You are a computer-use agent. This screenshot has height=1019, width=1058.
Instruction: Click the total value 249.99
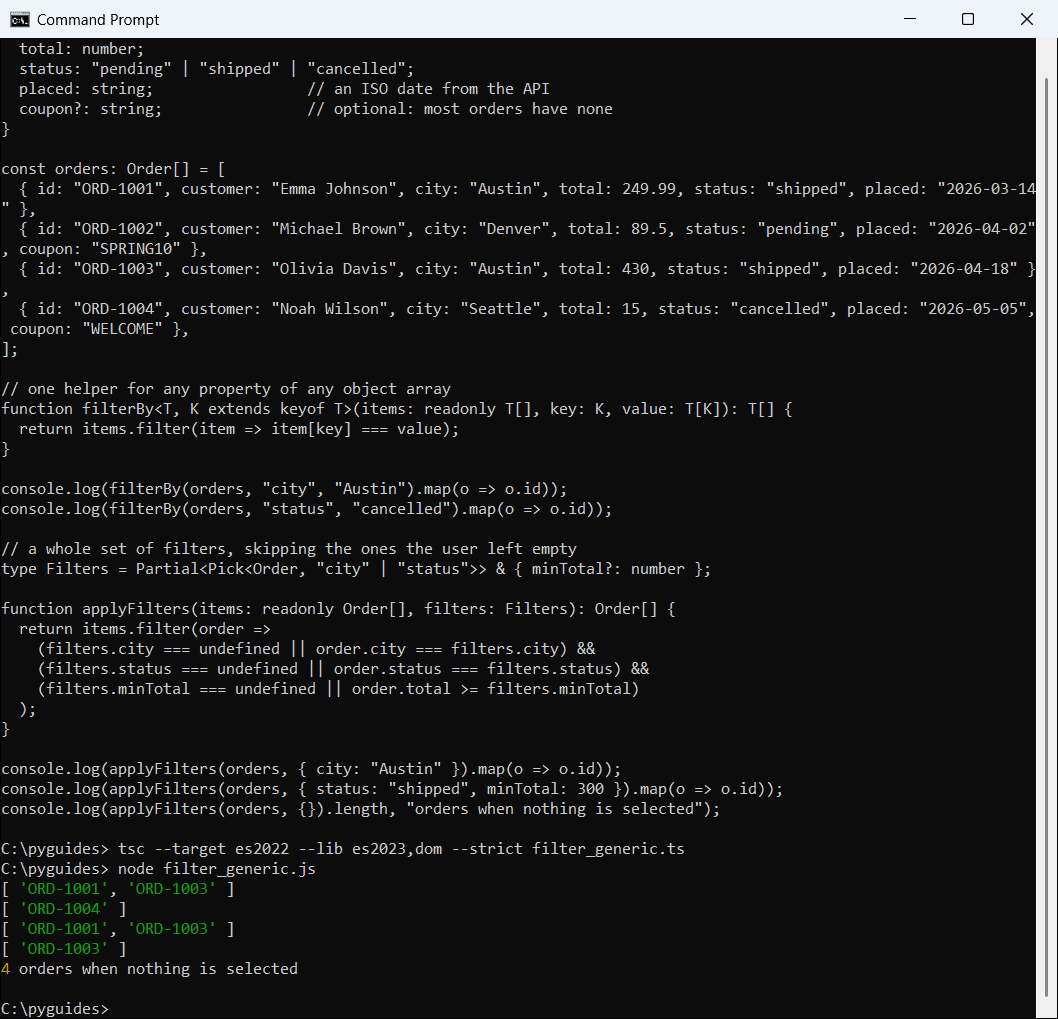(648, 189)
